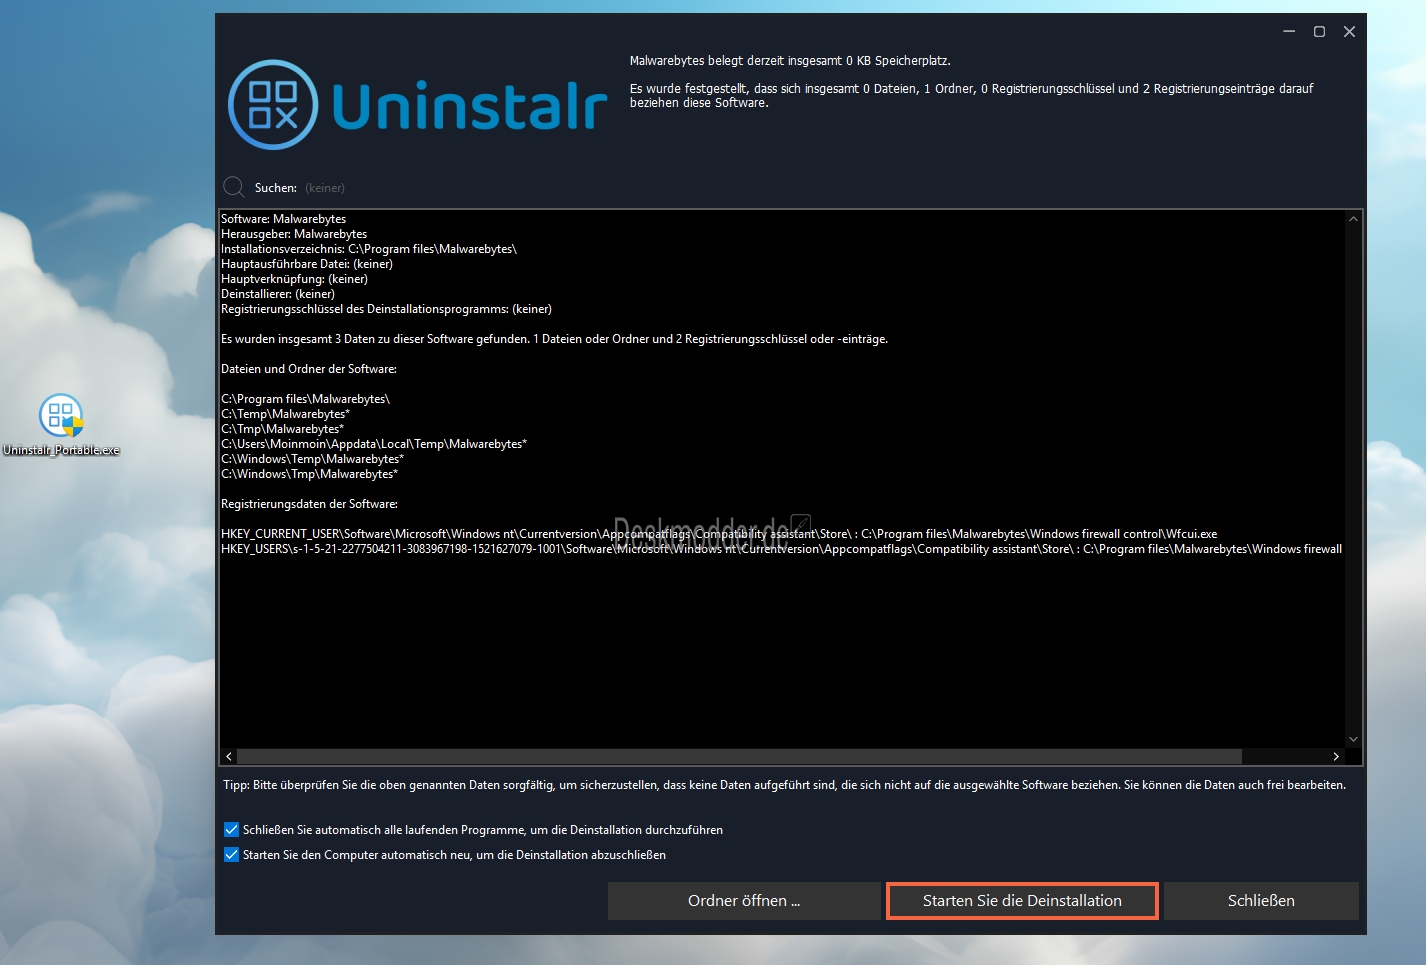The image size is (1426, 965).
Task: Click the 'Es wurden insgesamt 3 Daten' summary line
Action: tap(555, 339)
